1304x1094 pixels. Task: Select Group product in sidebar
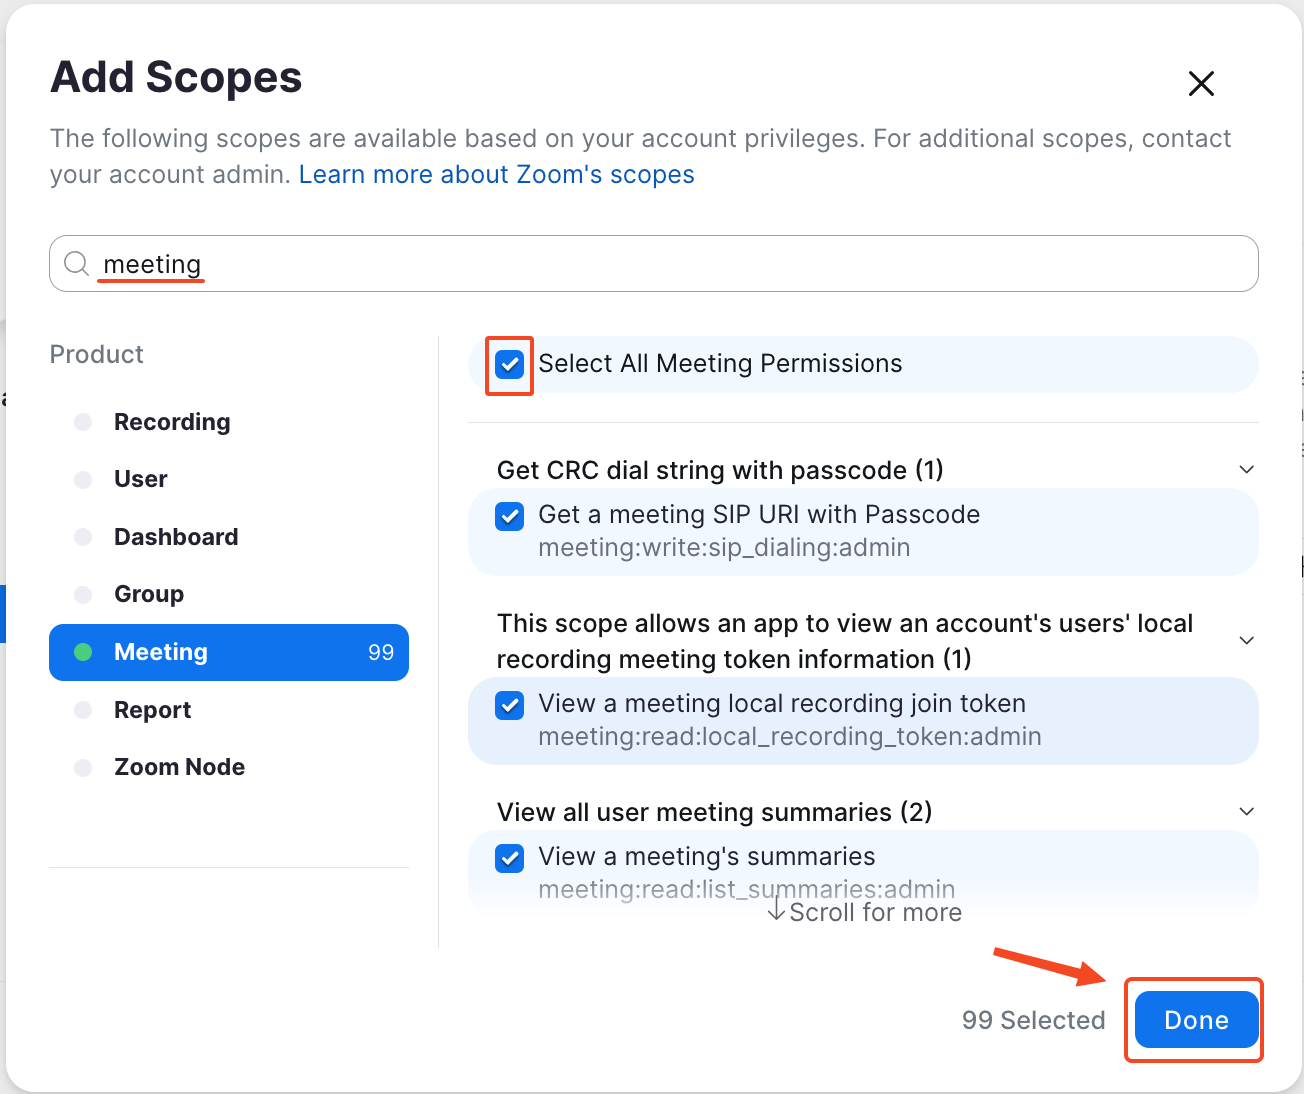click(x=229, y=594)
